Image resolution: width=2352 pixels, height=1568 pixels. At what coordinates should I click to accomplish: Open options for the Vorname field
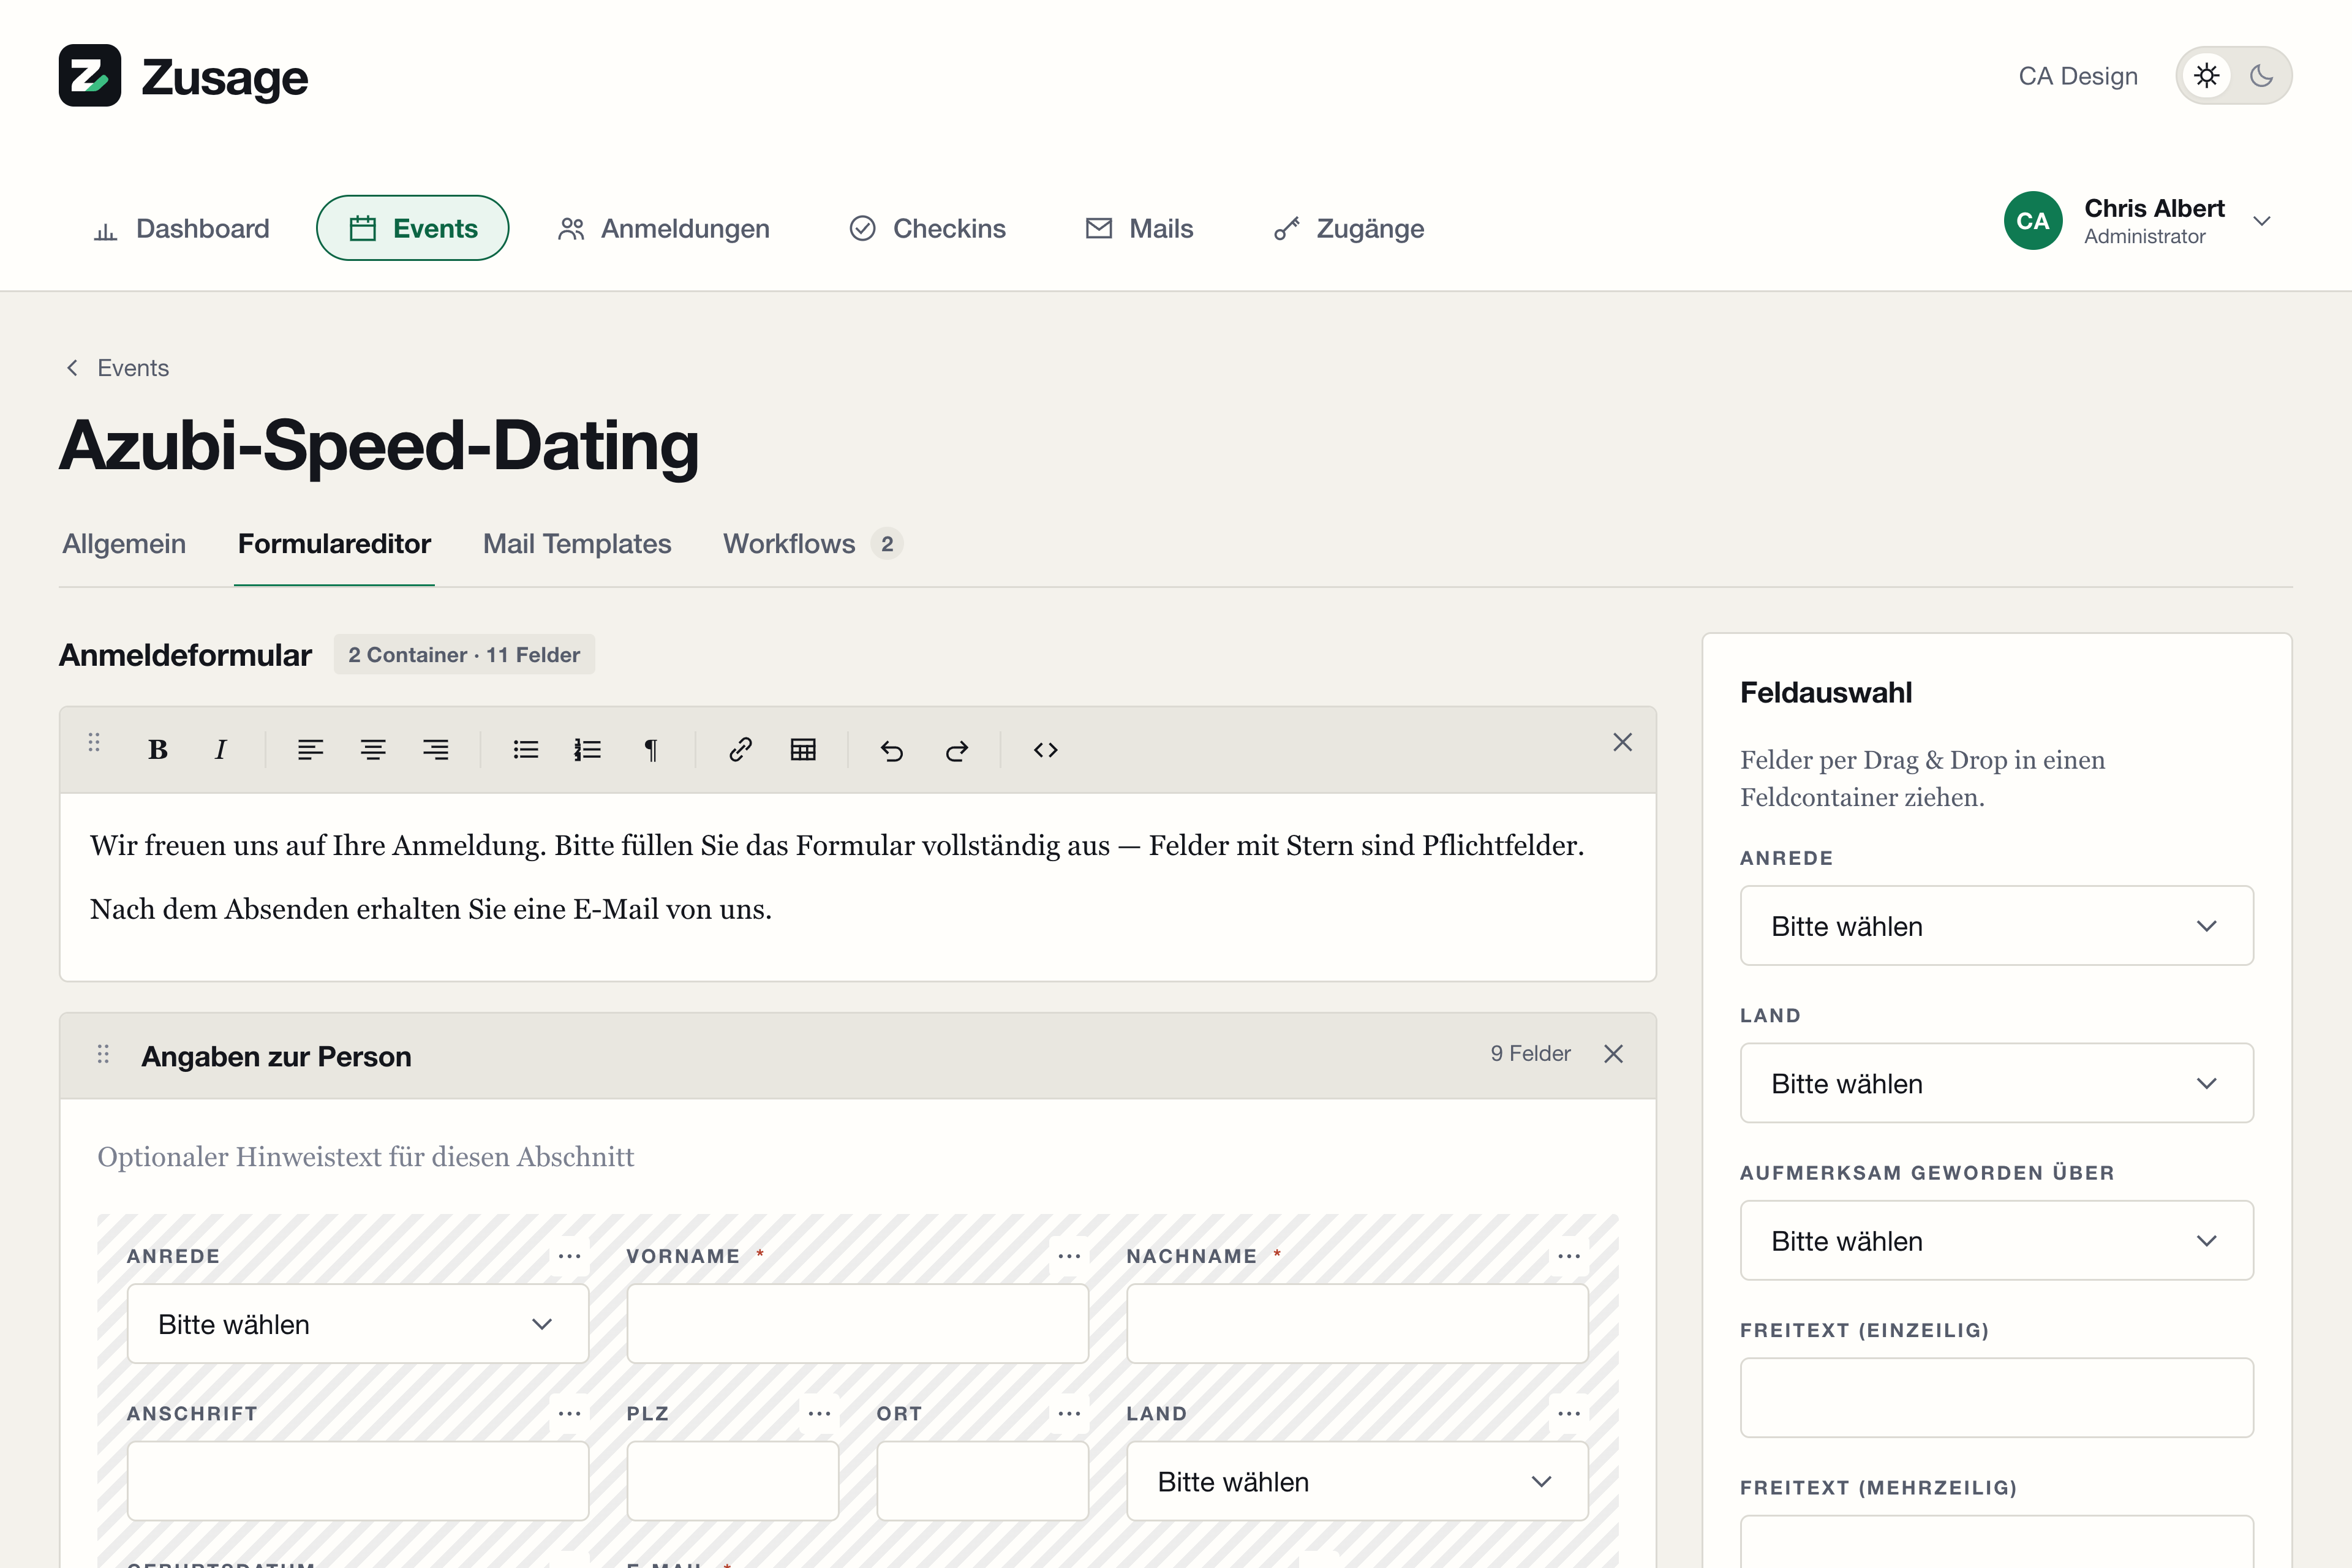[1070, 1256]
